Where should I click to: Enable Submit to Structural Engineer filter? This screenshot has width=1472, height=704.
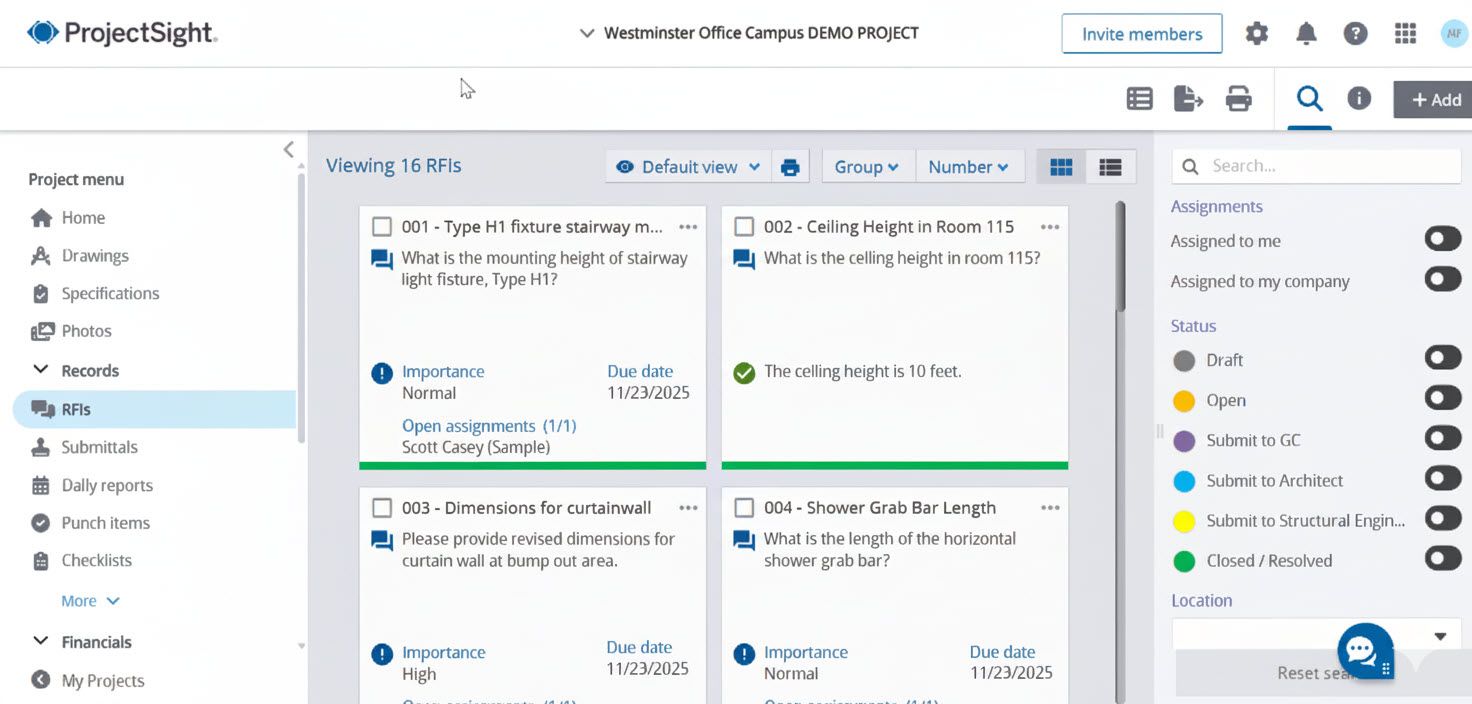tap(1443, 518)
